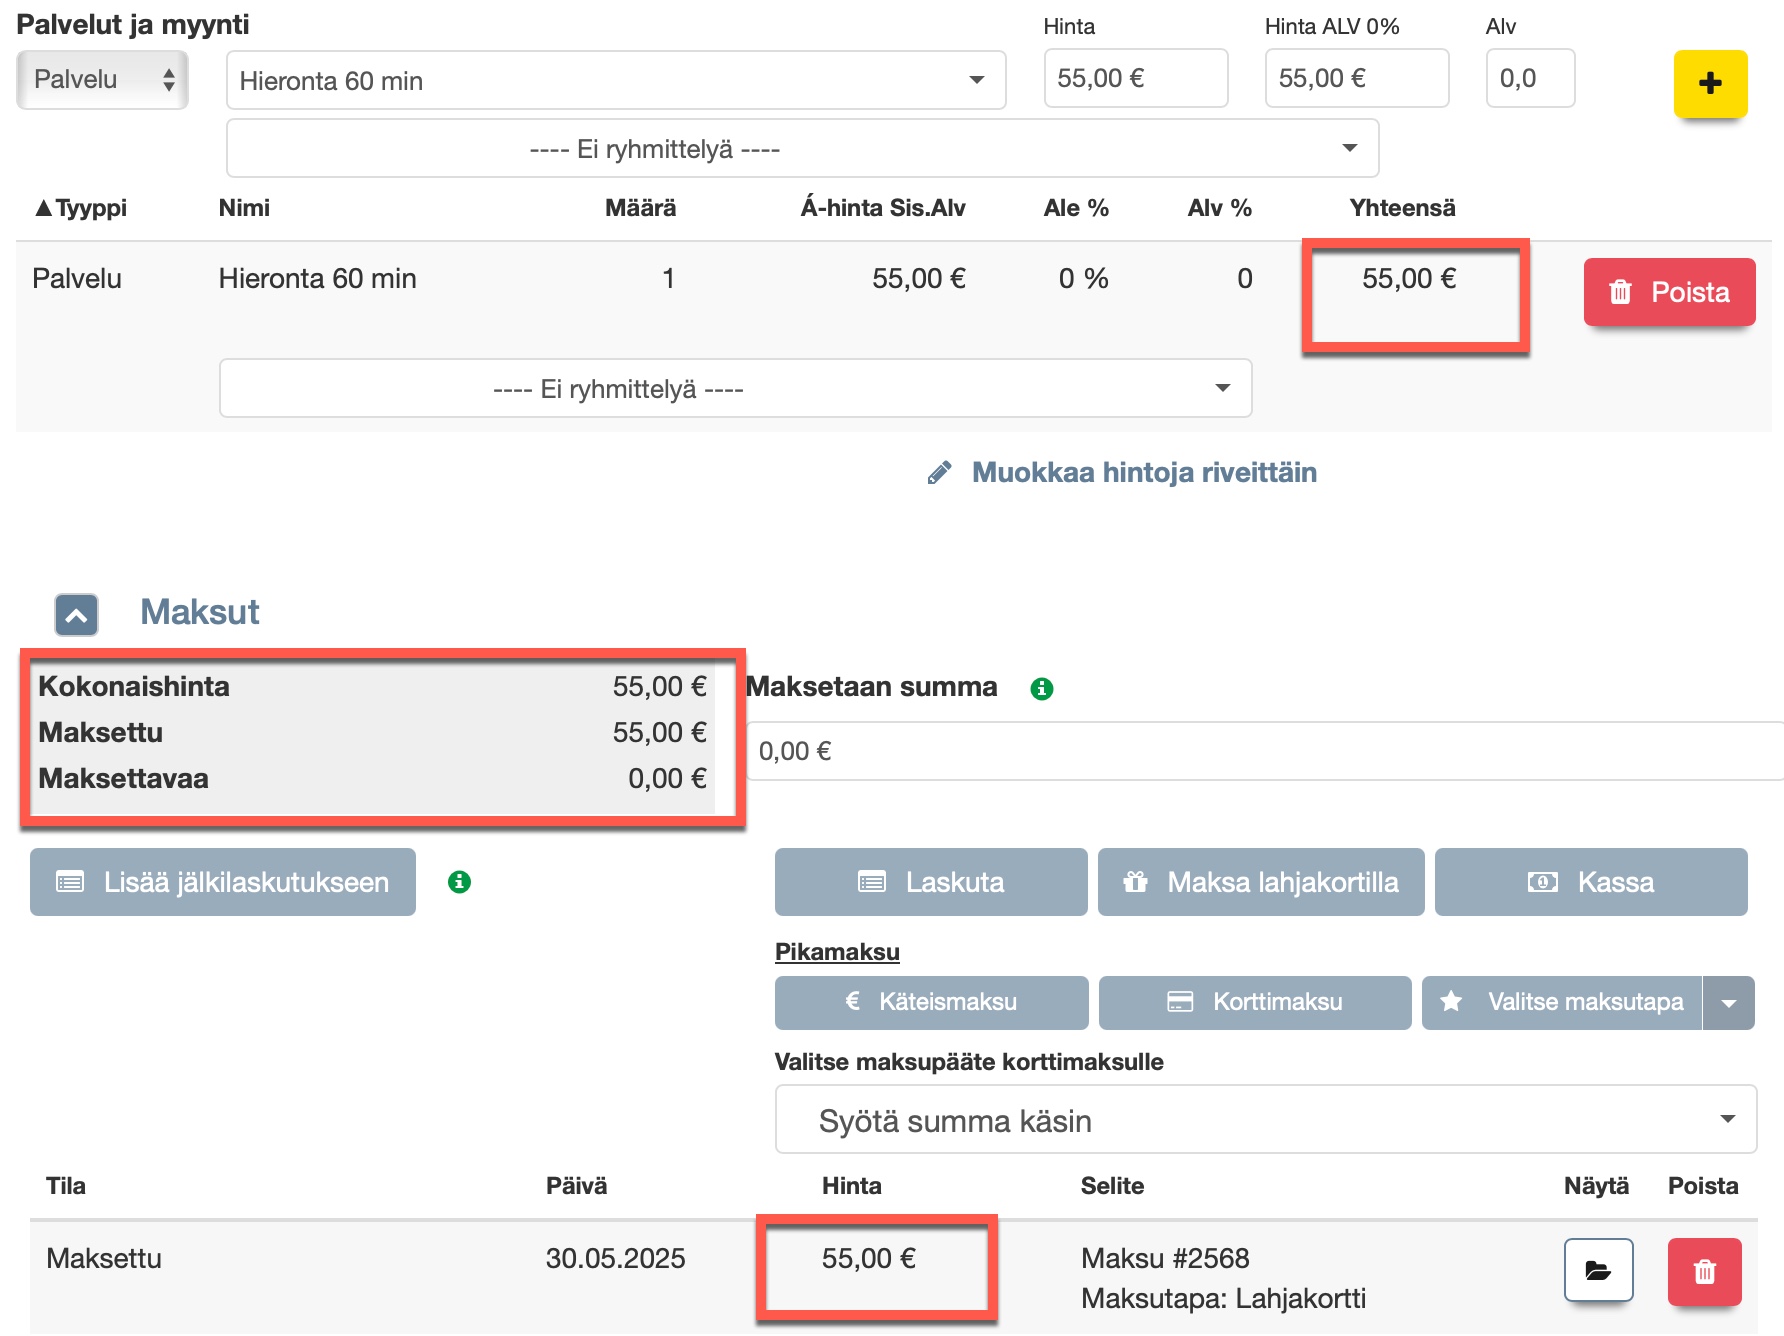
Task: Click the green info icon beside Maksetaan summa
Action: (x=1041, y=688)
